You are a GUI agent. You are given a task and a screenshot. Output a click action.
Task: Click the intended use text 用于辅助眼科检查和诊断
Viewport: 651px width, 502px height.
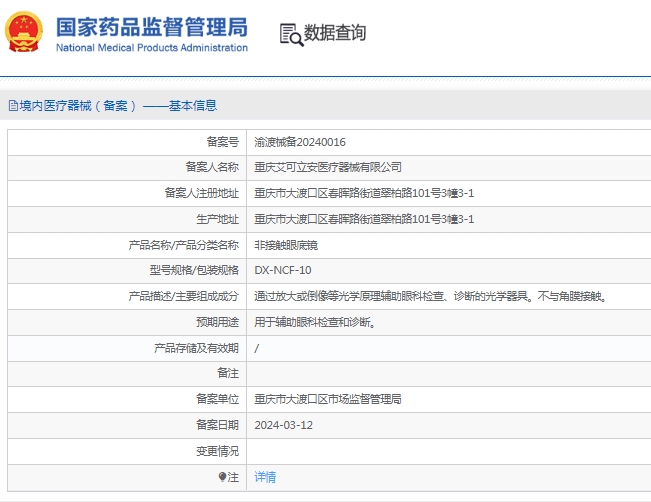tap(315, 322)
